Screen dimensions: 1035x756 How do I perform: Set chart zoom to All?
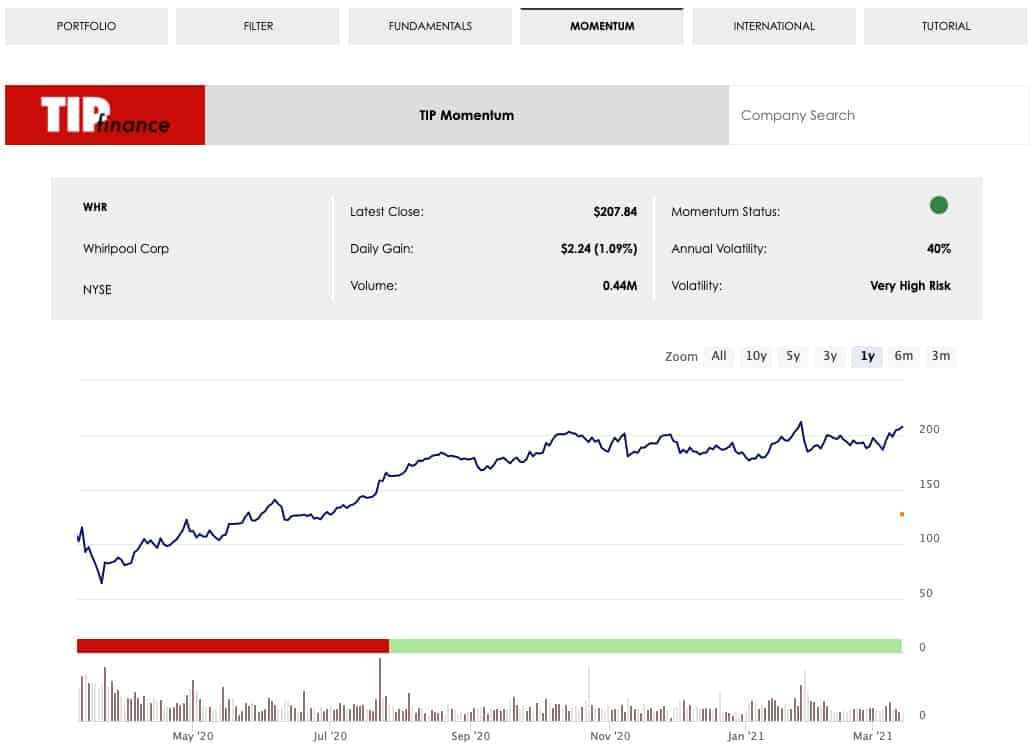pos(719,356)
